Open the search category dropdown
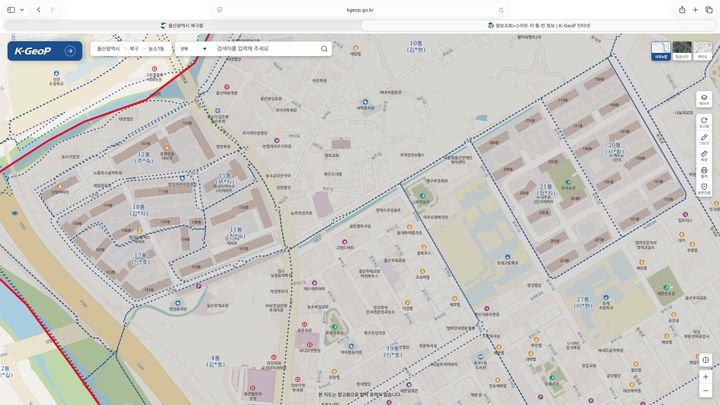This screenshot has width=720, height=405. (193, 49)
